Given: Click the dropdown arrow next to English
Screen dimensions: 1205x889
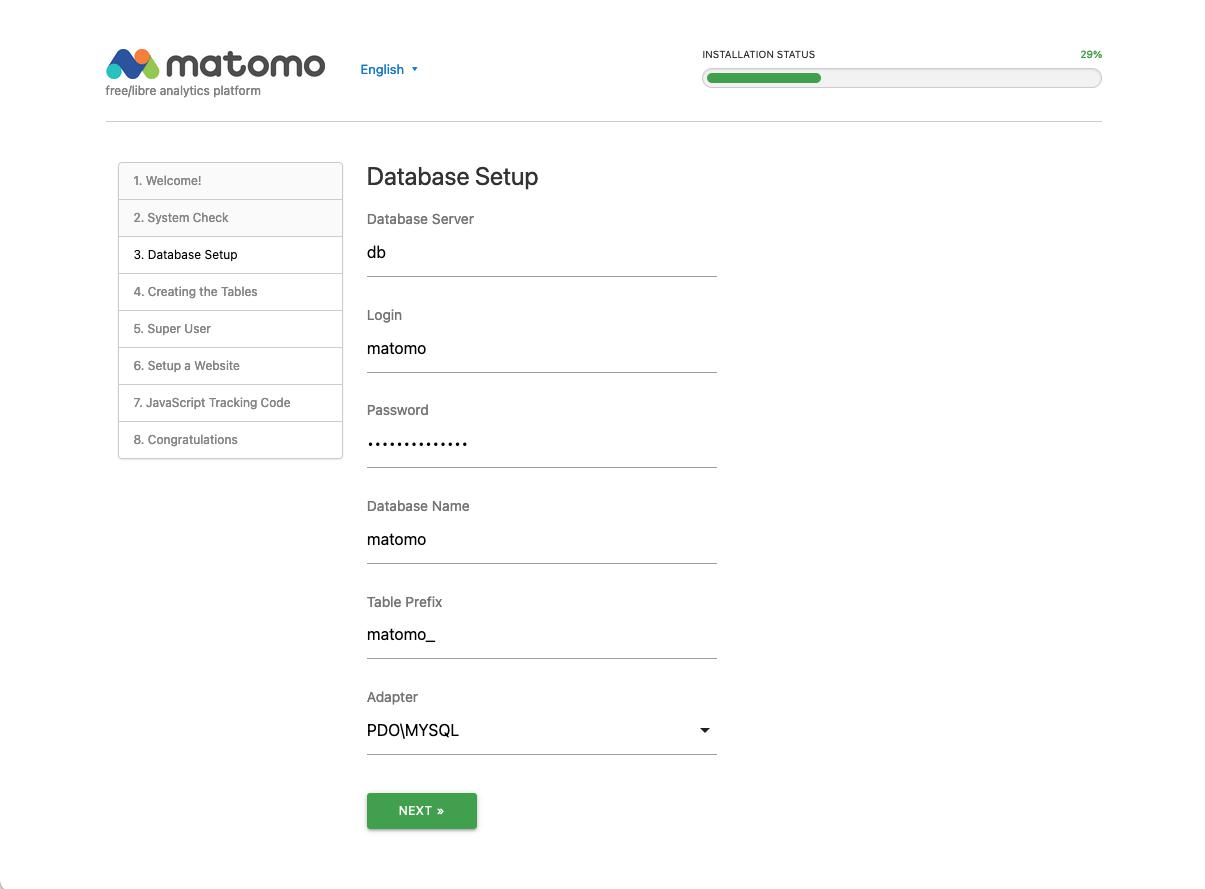Looking at the screenshot, I should click(x=414, y=69).
